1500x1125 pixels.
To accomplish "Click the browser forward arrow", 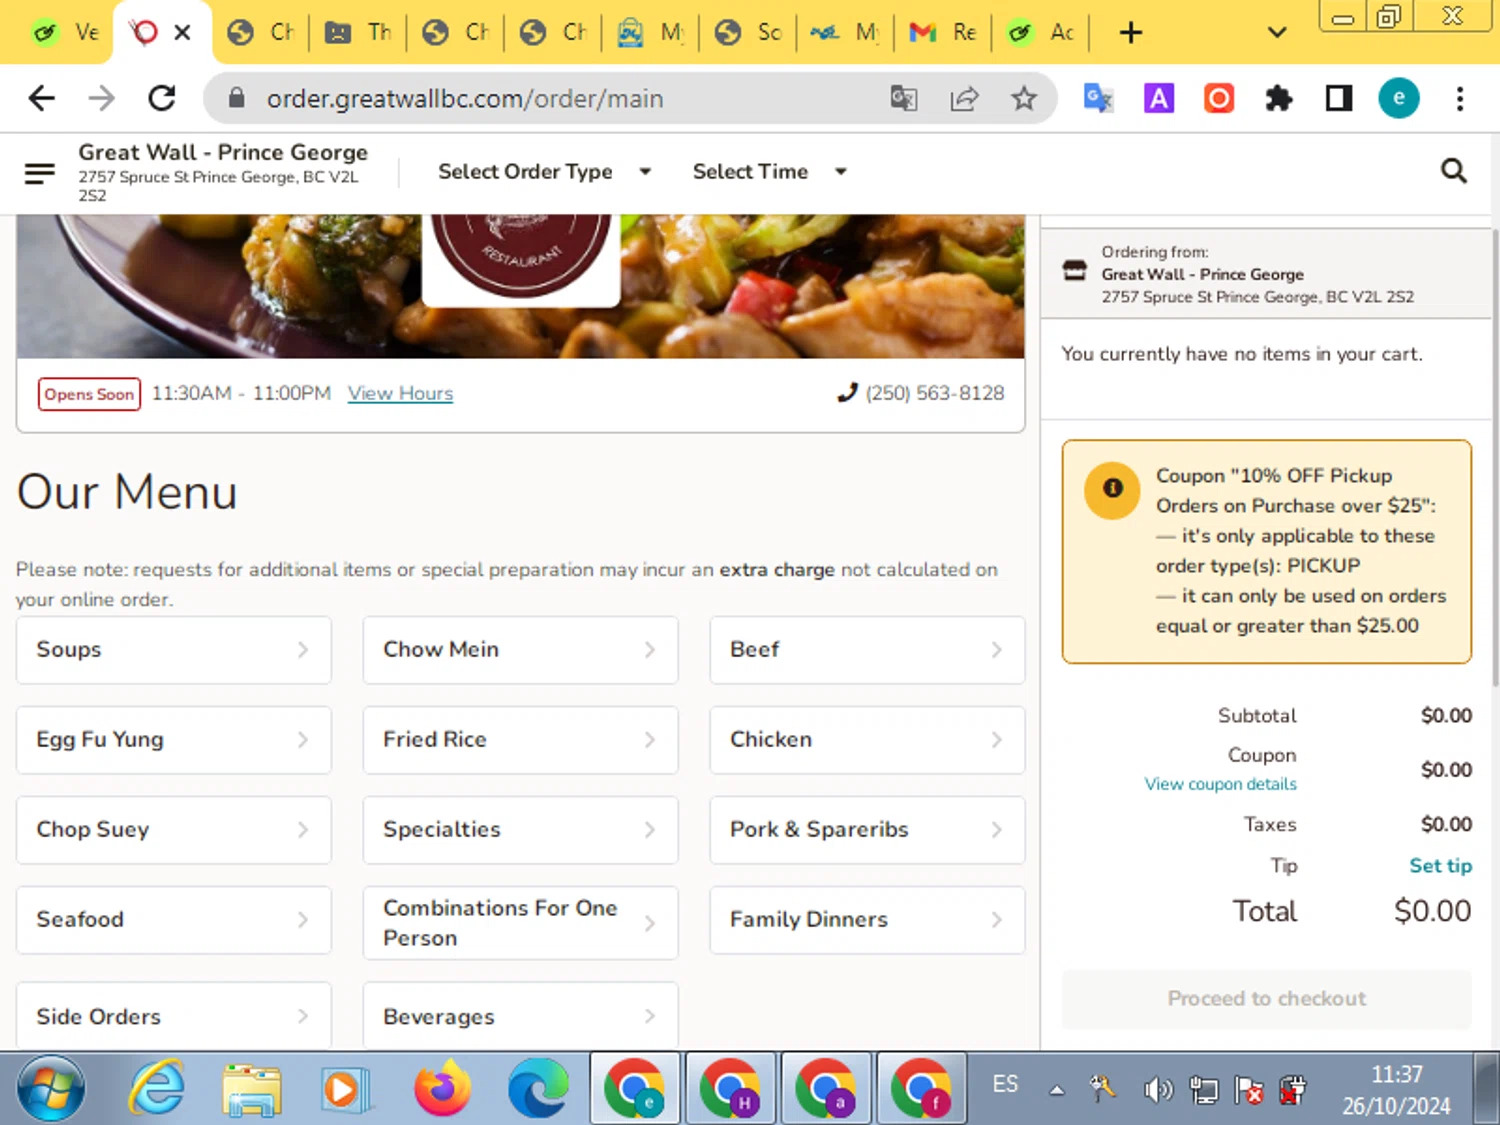I will [102, 98].
